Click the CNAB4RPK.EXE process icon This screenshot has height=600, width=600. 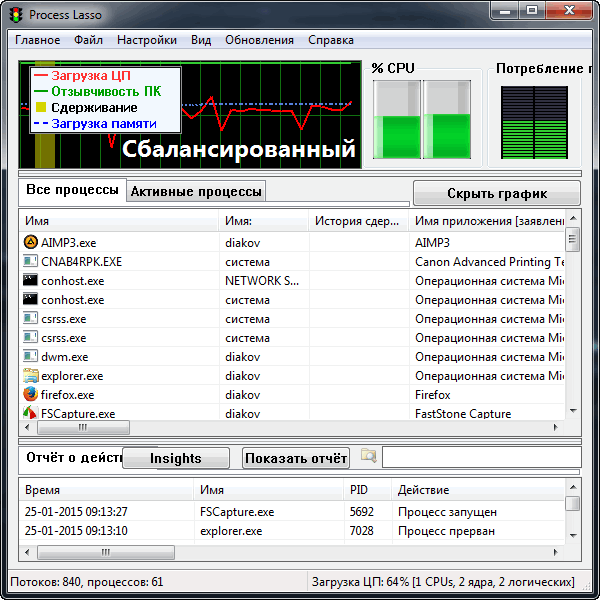tap(30, 261)
